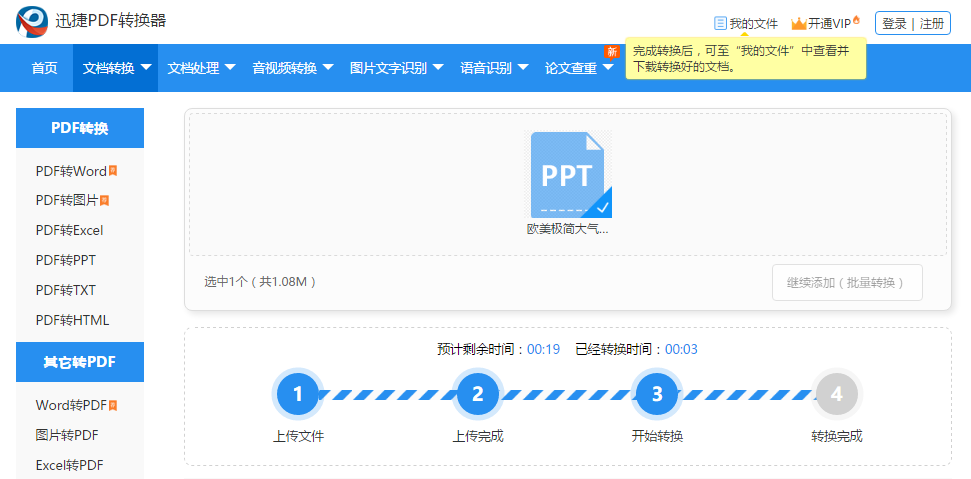Image resolution: width=971 pixels, height=479 pixels.
Task: Choose Word转PDF in the sidebar
Action: pos(71,406)
